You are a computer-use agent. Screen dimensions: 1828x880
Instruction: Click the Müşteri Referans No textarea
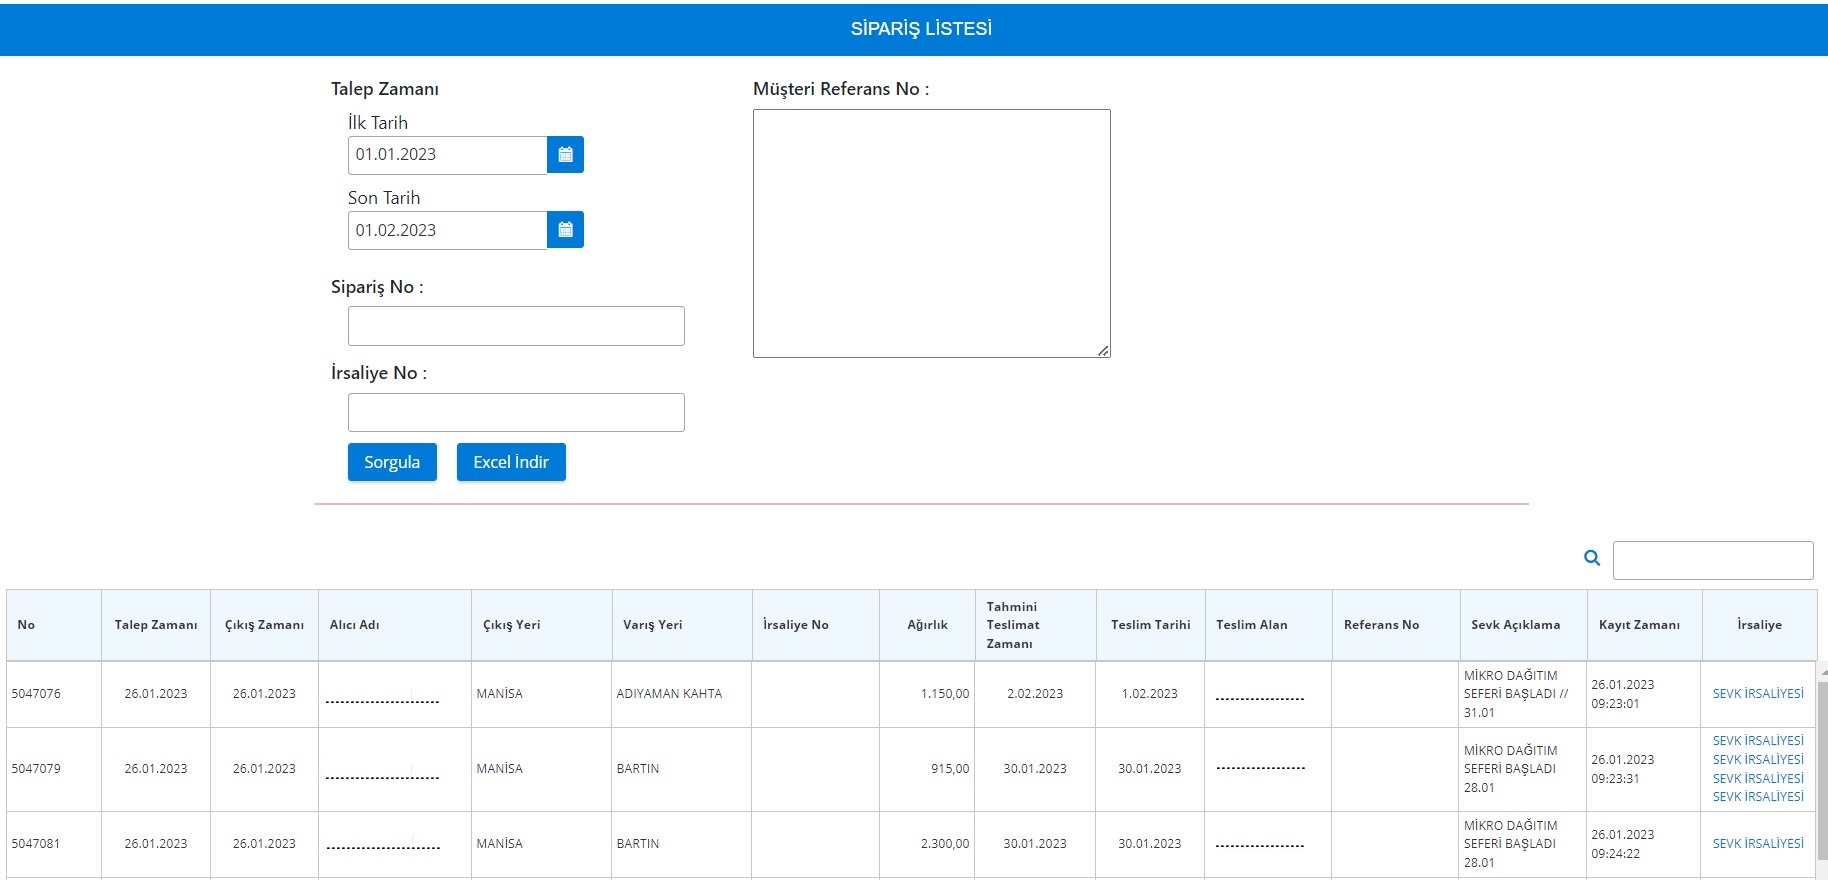point(932,233)
